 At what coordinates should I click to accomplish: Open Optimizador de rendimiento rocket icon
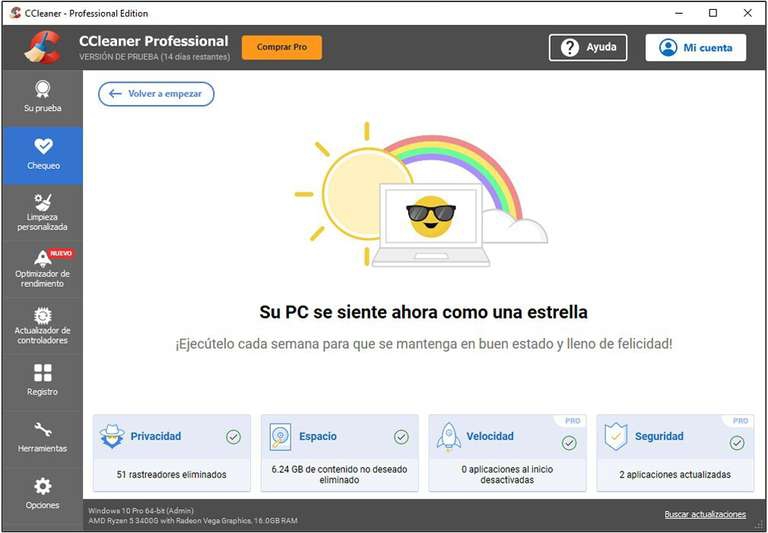pyautogui.click(x=42, y=258)
